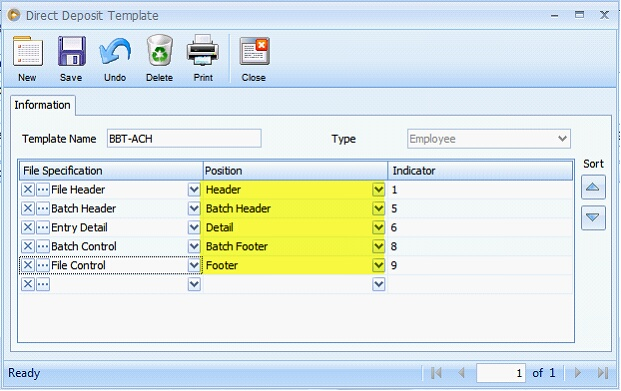Click the Batch Footer position text
The width and height of the screenshot is (621, 391).
(237, 246)
